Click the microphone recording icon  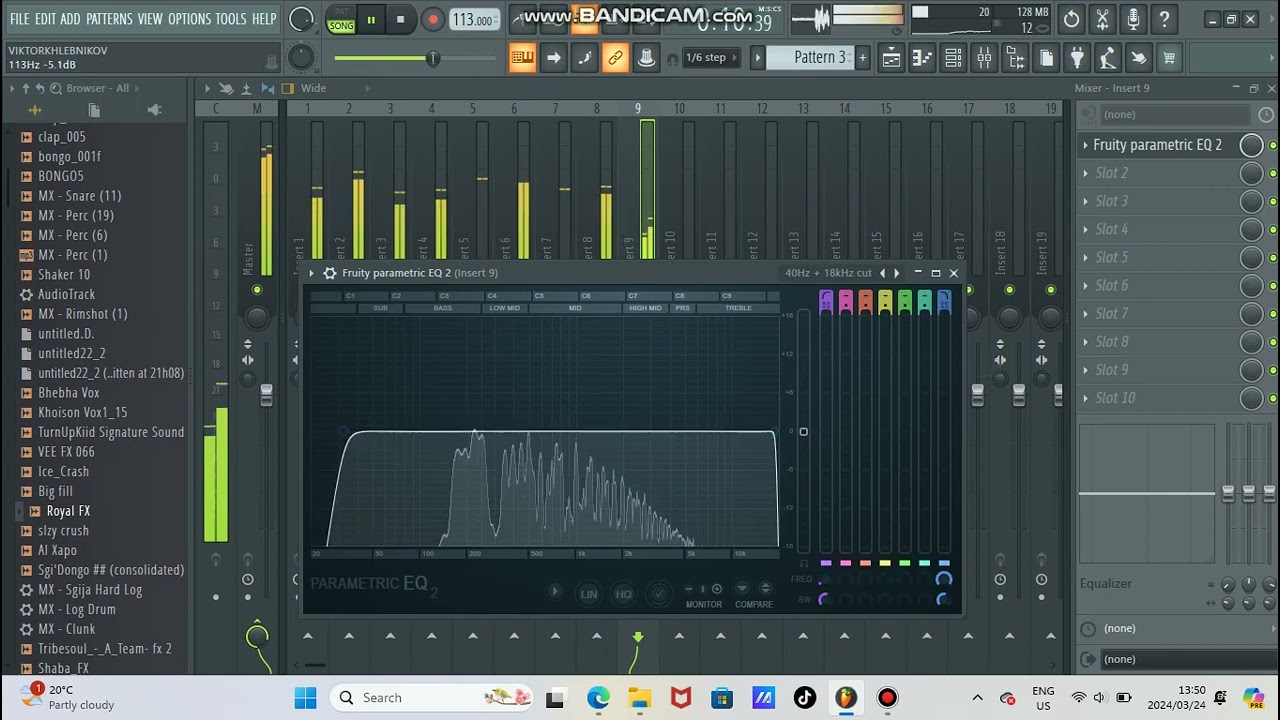1133,19
